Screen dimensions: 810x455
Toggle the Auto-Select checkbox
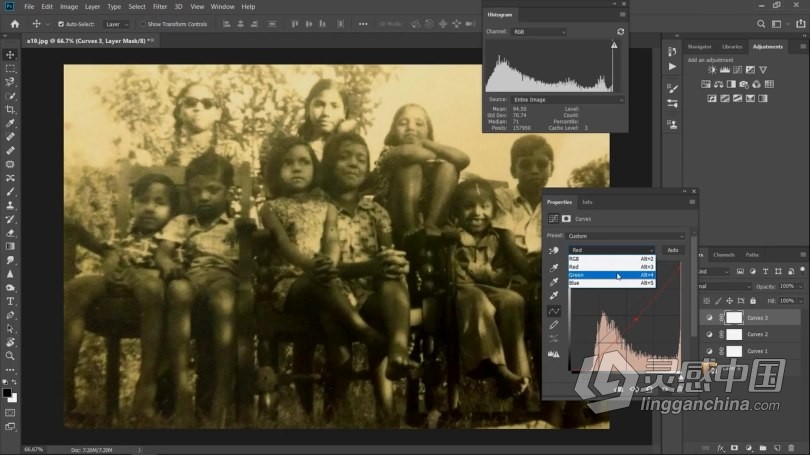pyautogui.click(x=61, y=24)
